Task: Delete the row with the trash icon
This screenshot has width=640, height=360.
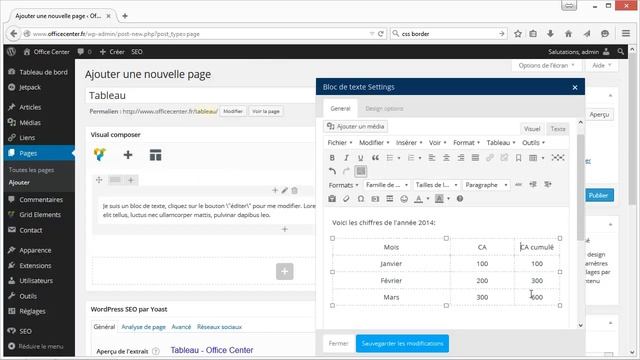Action: [294, 190]
